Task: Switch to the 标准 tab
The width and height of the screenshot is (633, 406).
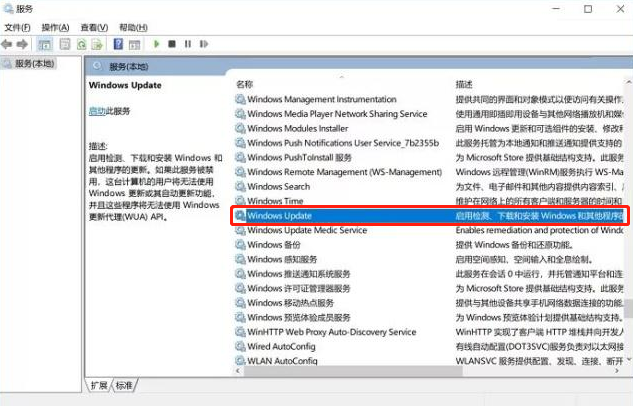Action: click(124, 385)
